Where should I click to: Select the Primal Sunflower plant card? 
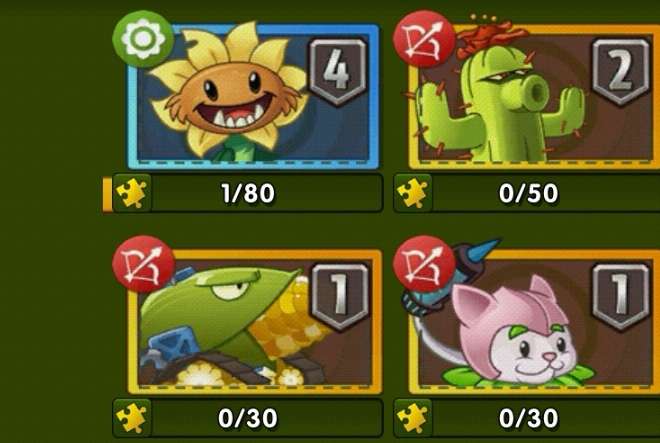pos(253,96)
